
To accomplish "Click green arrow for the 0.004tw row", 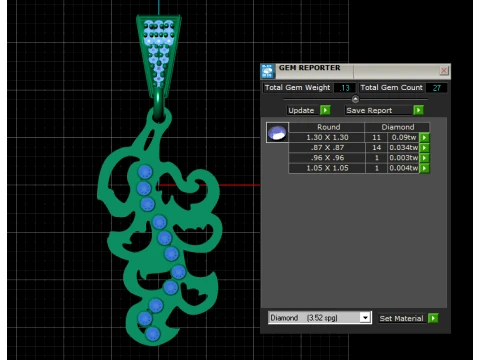I will [424, 168].
